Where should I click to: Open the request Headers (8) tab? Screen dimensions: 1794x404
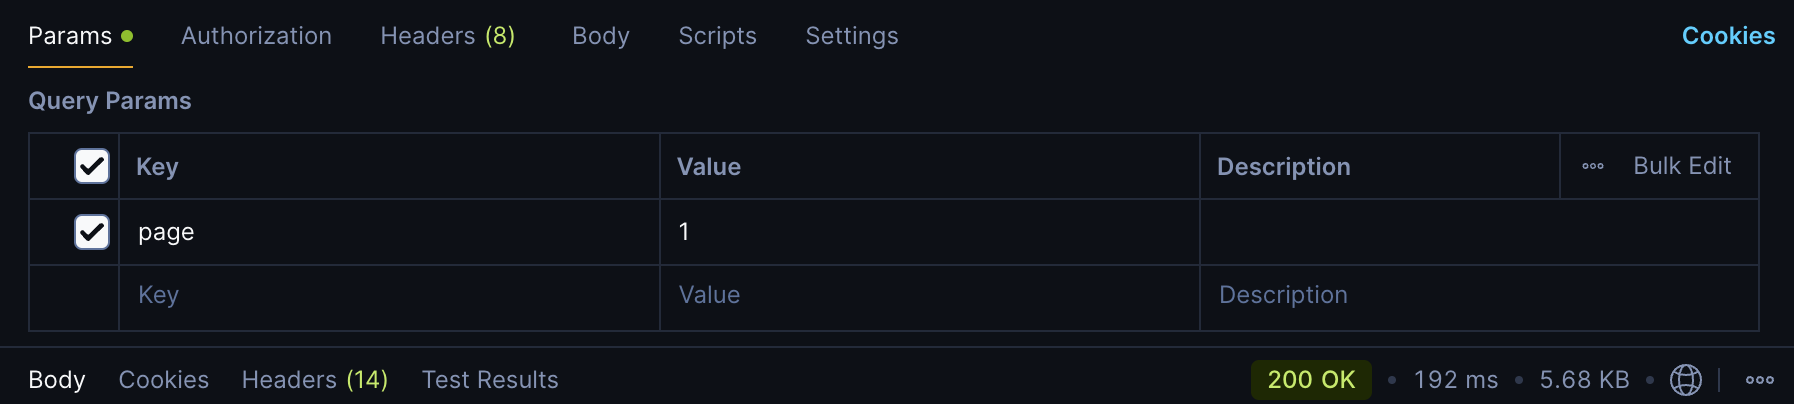pyautogui.click(x=447, y=36)
